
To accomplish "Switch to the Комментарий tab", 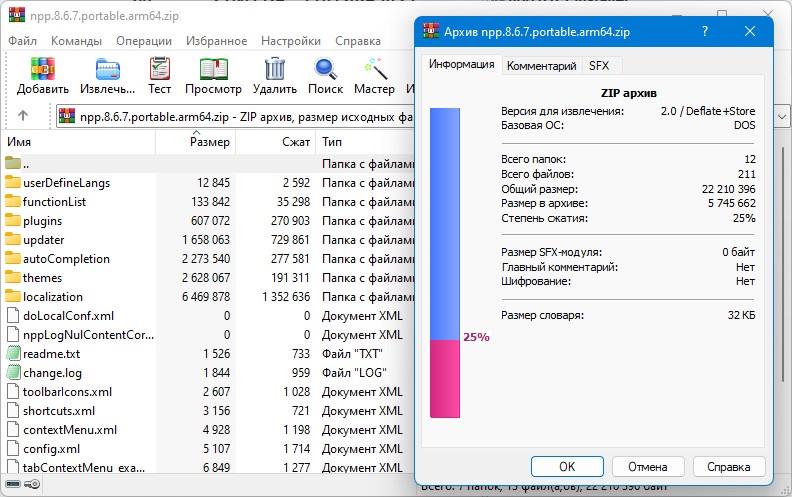I will point(541,66).
